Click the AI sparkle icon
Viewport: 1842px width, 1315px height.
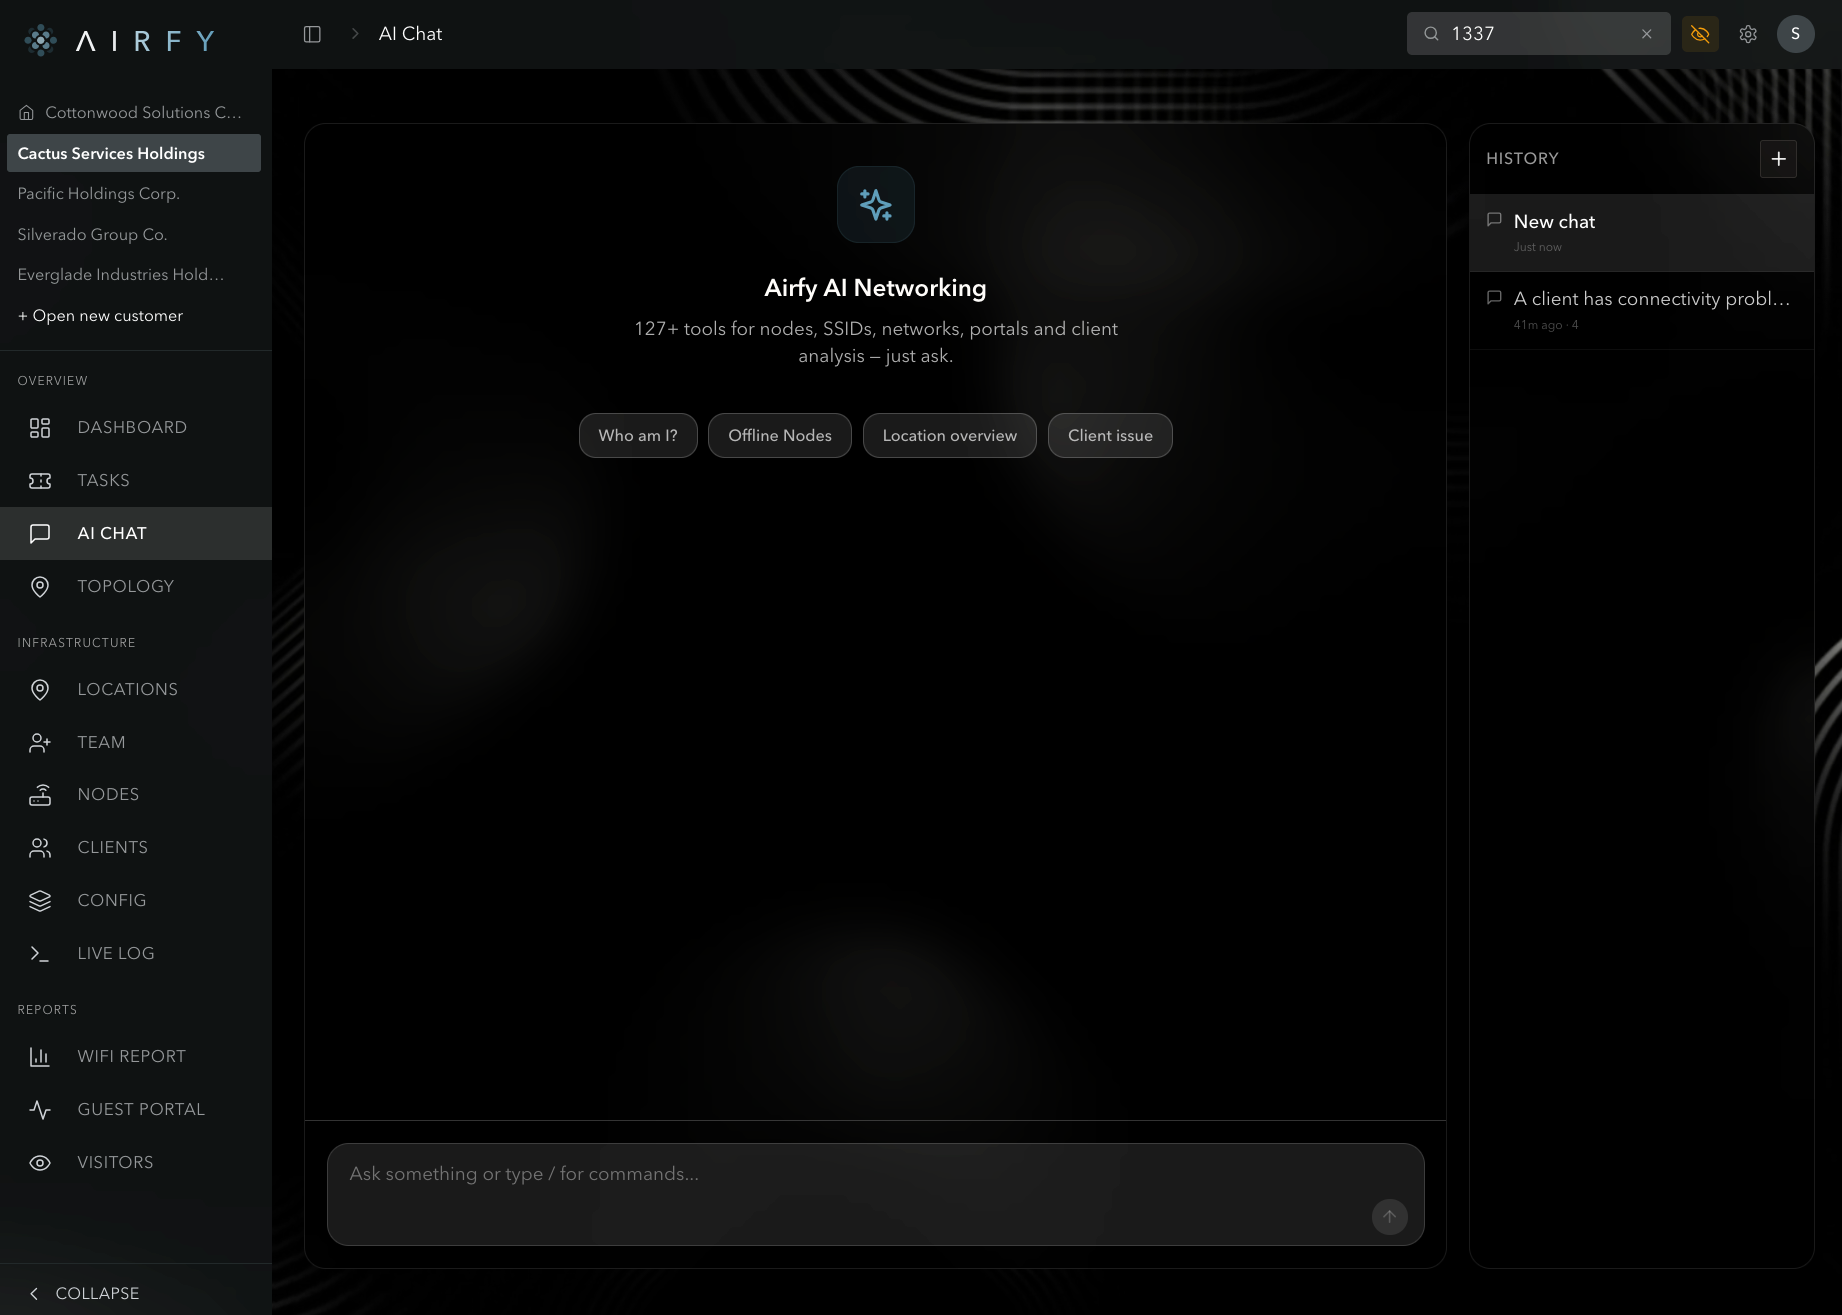point(876,205)
